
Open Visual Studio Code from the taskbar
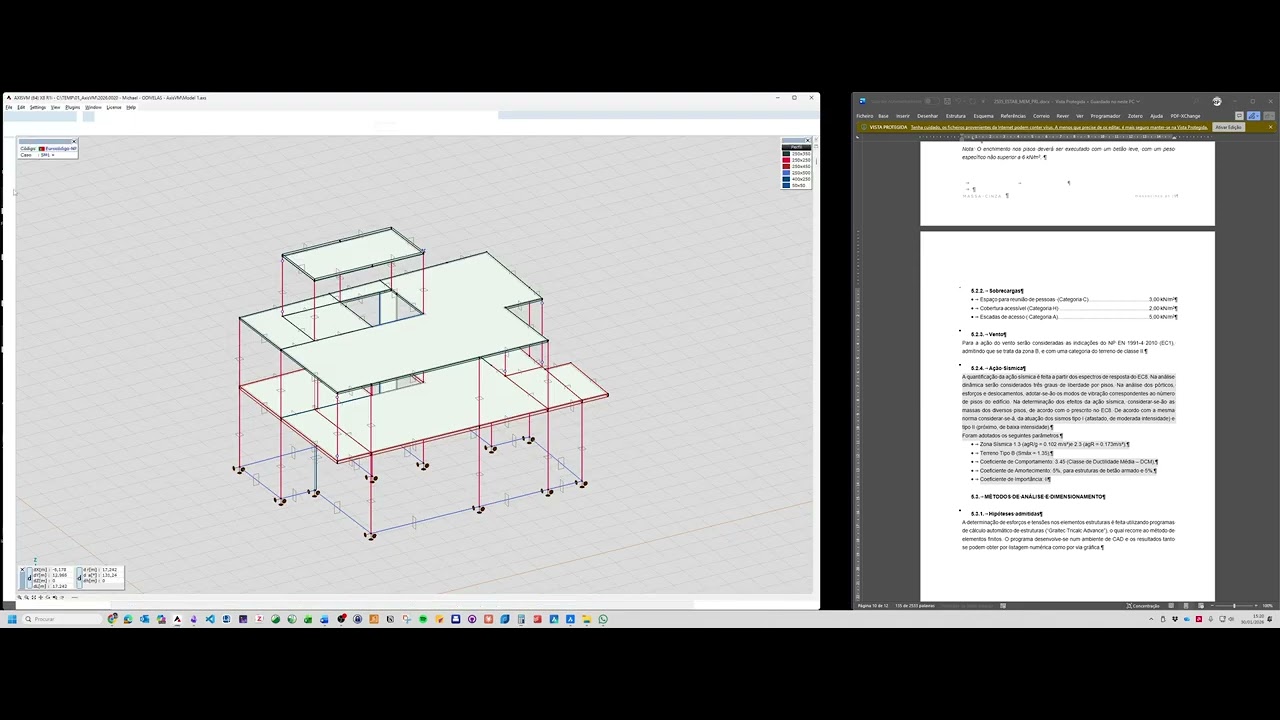210,619
